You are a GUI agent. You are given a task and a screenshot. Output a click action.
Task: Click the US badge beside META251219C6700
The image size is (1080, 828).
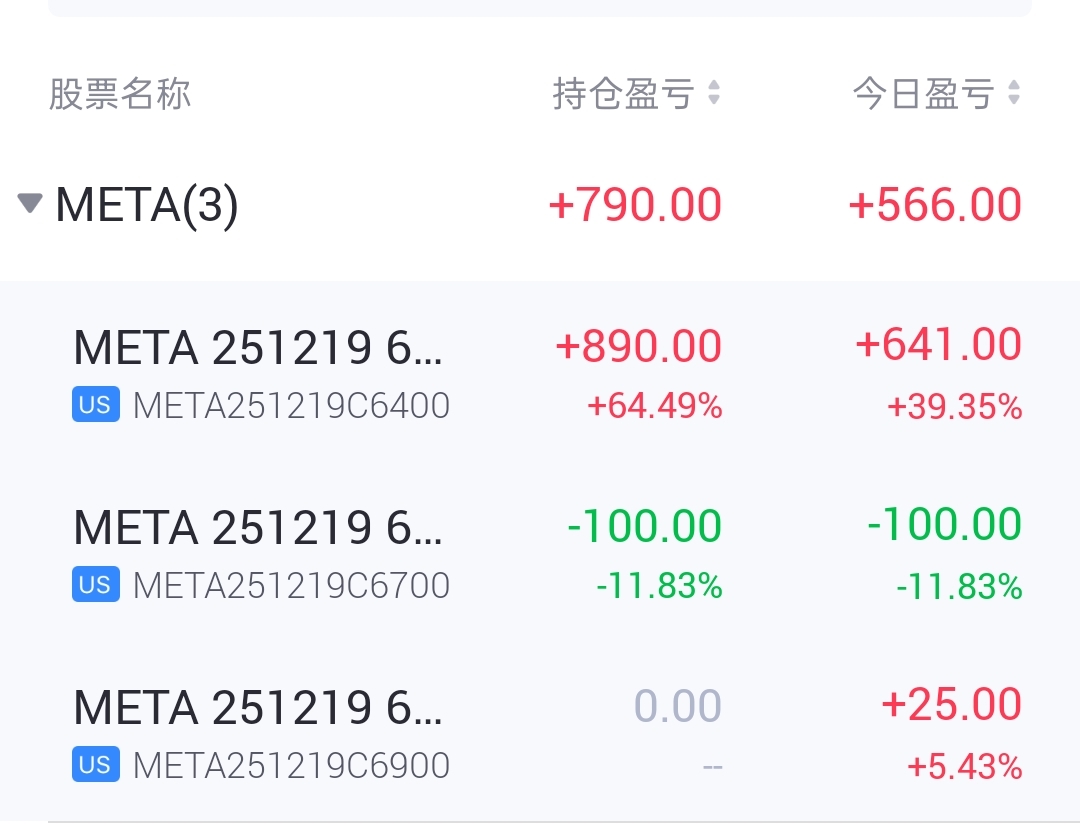coord(96,584)
